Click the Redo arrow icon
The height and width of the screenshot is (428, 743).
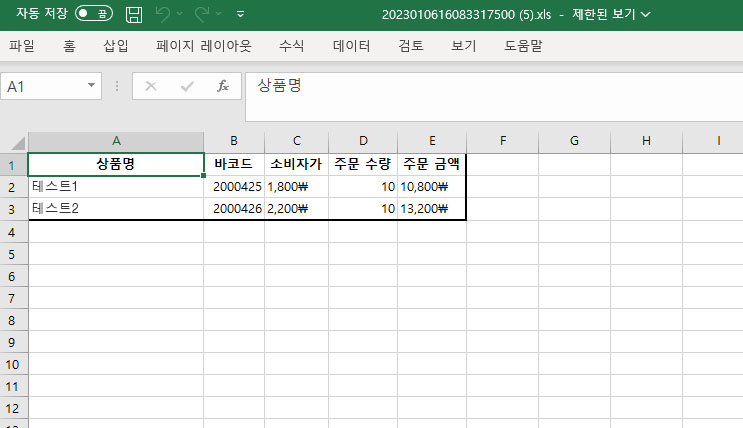click(x=202, y=15)
